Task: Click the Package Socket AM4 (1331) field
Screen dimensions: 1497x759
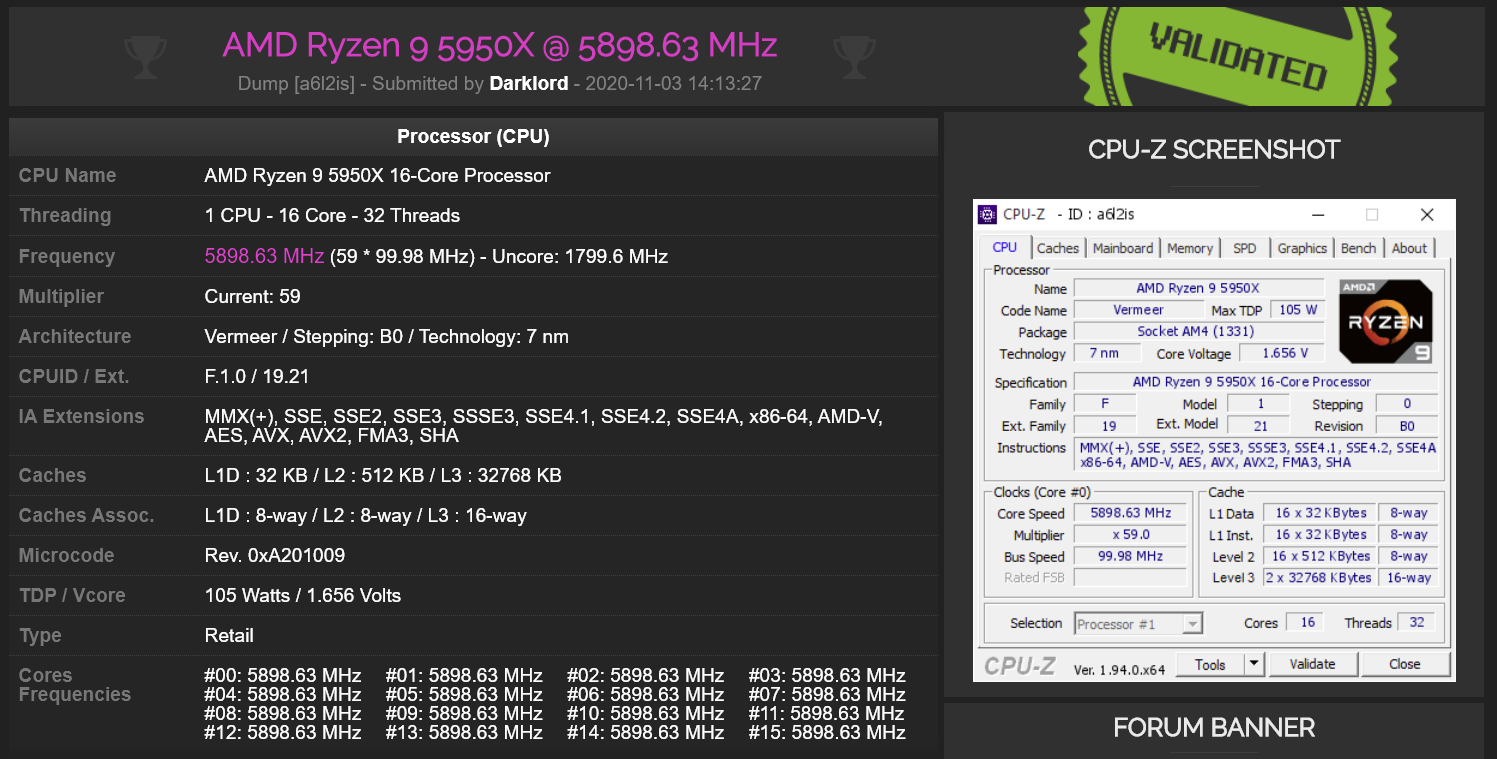Action: pos(1198,331)
